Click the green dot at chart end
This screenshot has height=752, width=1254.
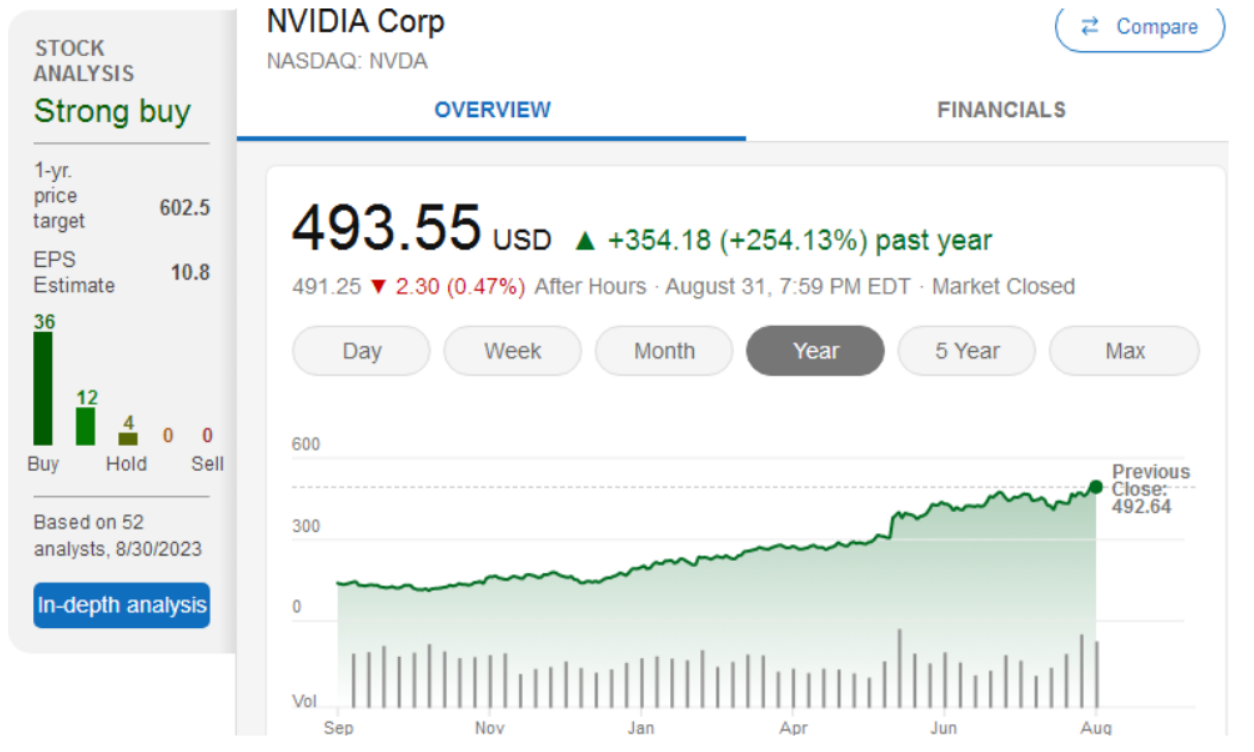pyautogui.click(x=1095, y=487)
